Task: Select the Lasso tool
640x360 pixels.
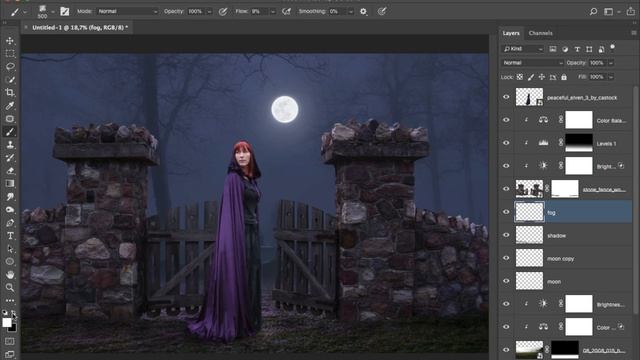Action: (x=10, y=67)
